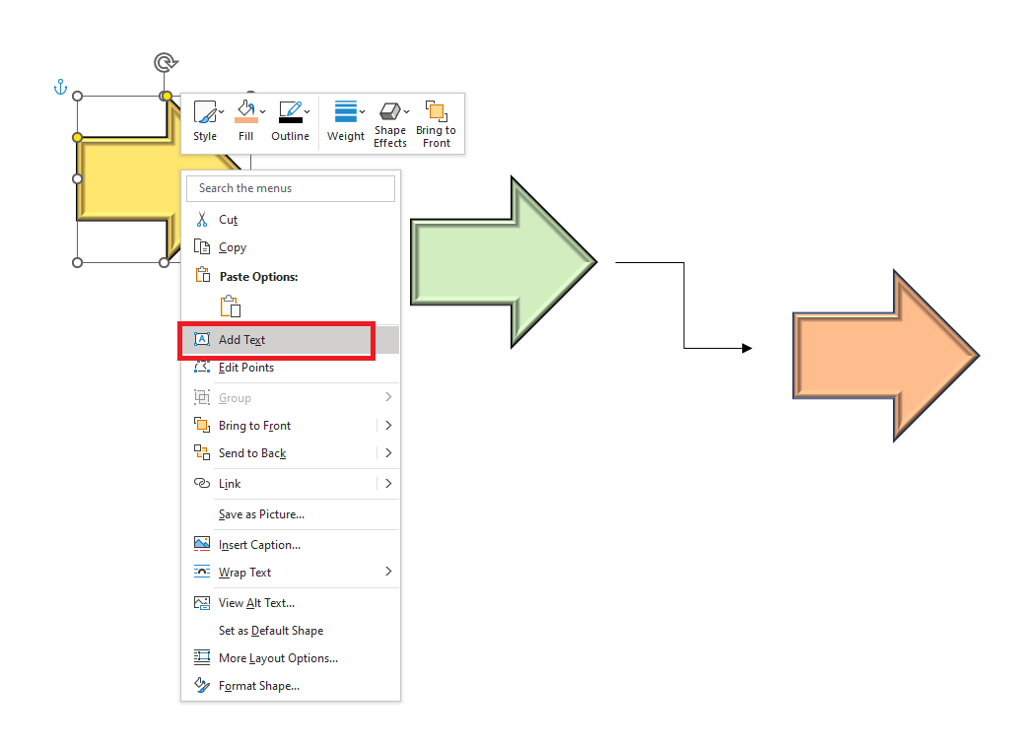Click the picture icon beside Insert Caption
This screenshot has width=1024, height=747.
(x=202, y=543)
